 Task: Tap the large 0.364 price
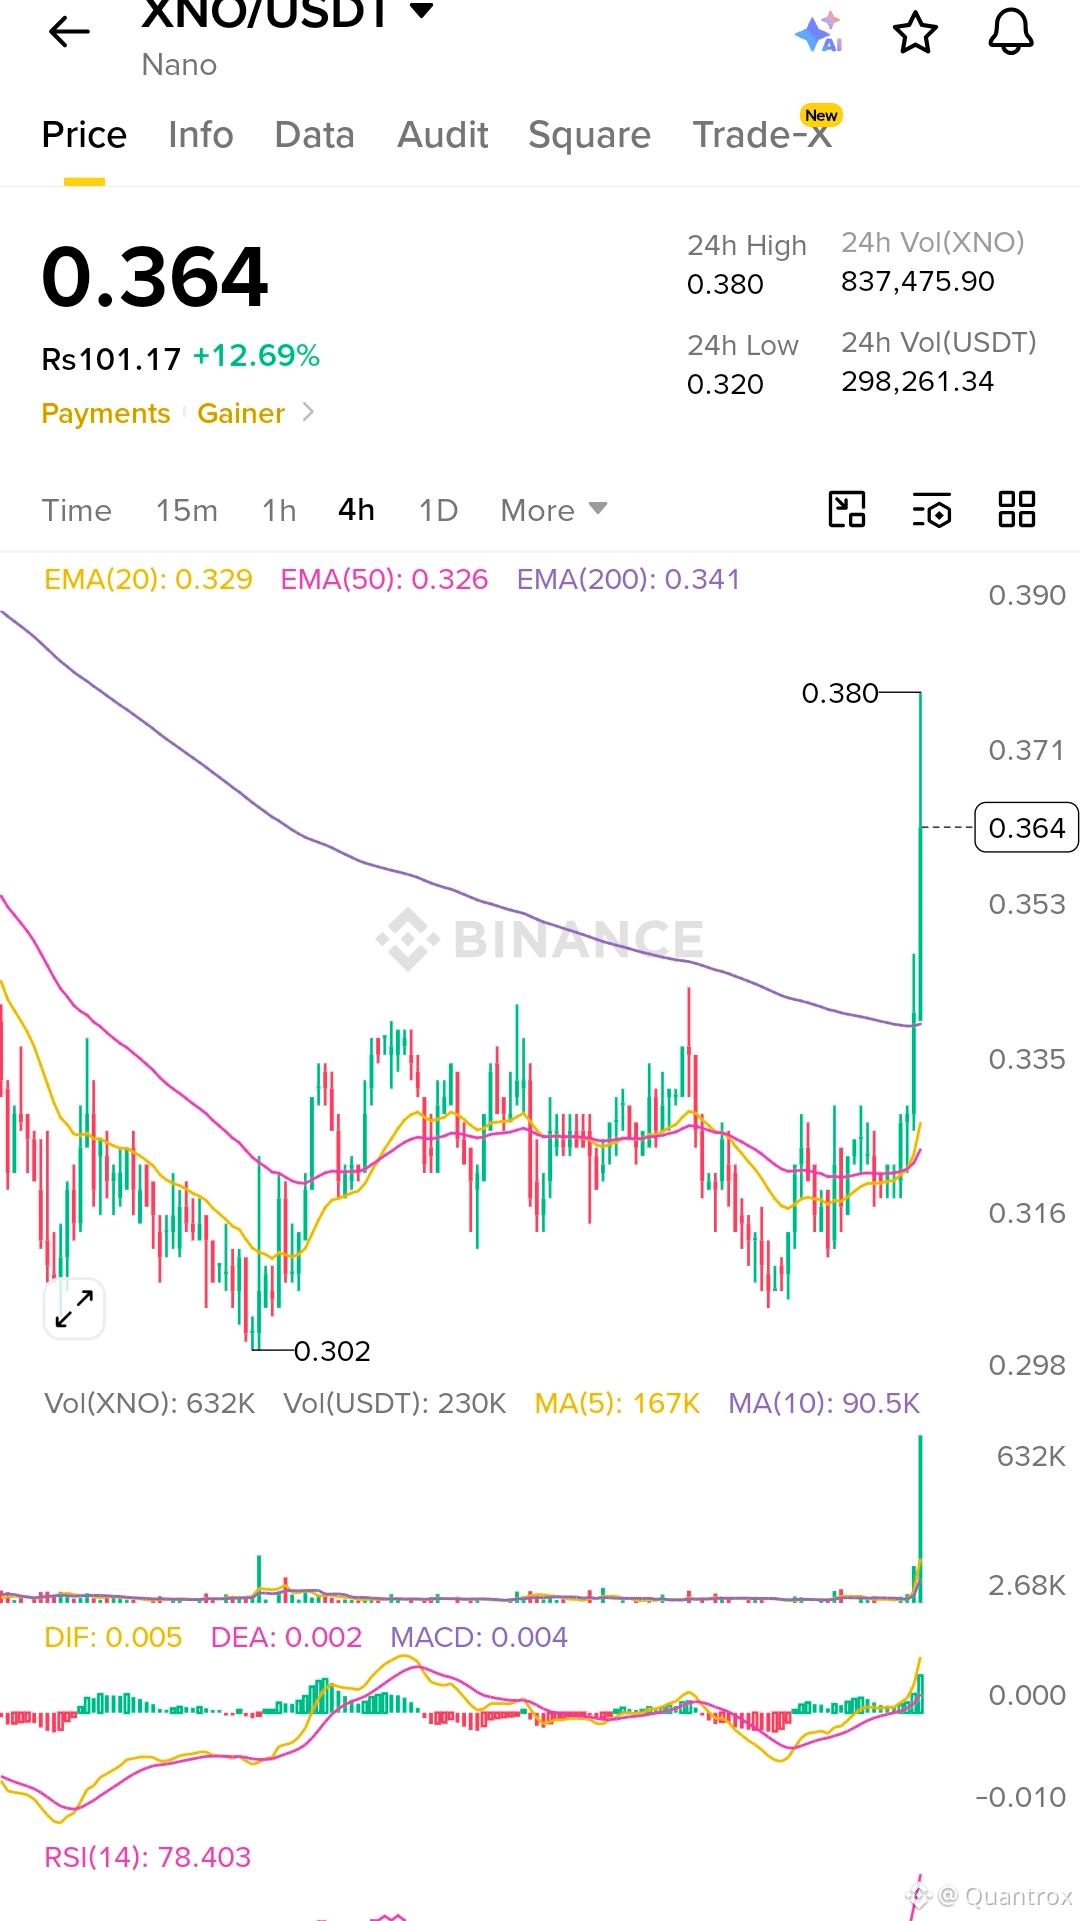(x=155, y=277)
